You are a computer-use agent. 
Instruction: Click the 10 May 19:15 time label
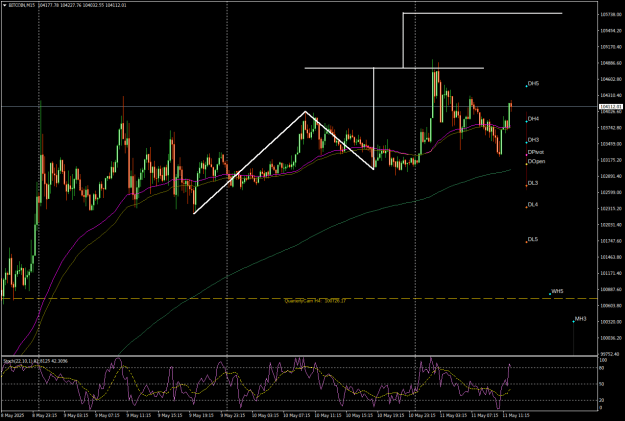tap(391, 415)
